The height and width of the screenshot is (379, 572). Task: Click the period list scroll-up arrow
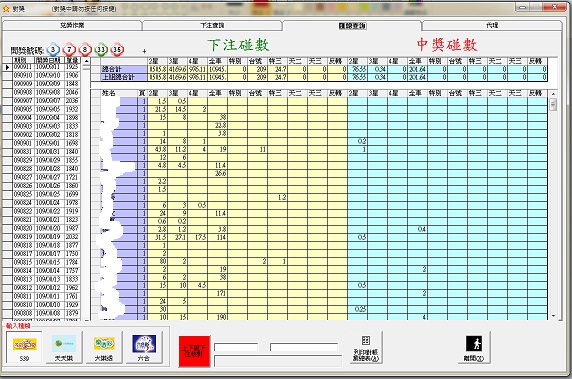(86, 61)
